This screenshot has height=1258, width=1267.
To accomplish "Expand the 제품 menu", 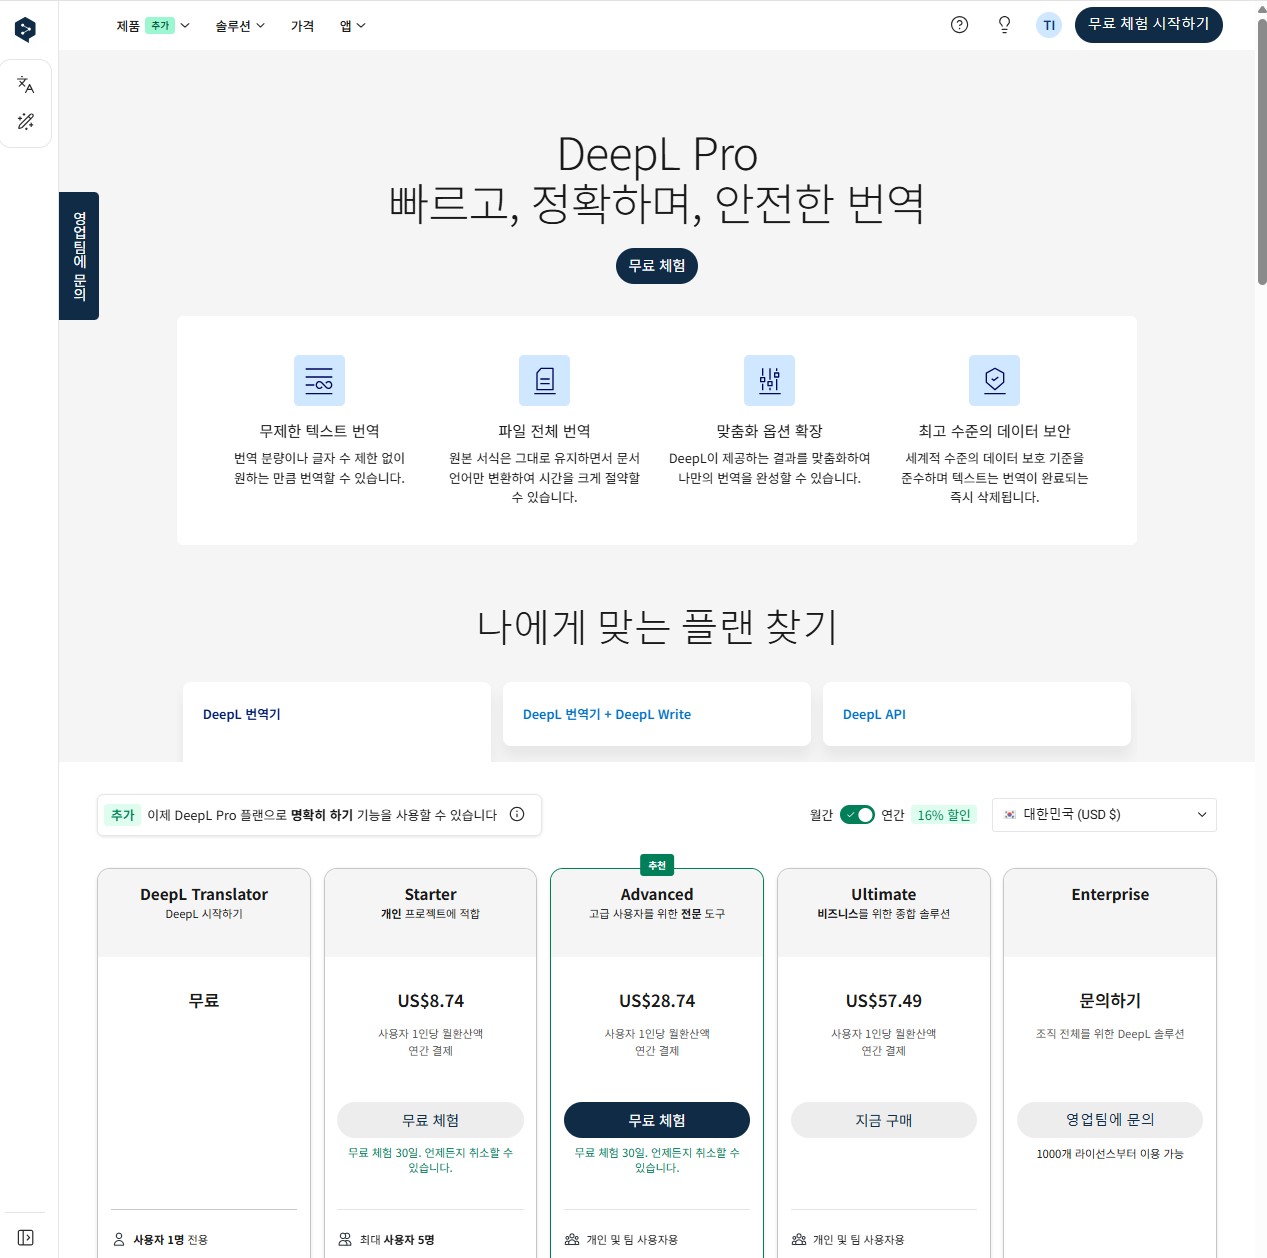I will (x=153, y=26).
